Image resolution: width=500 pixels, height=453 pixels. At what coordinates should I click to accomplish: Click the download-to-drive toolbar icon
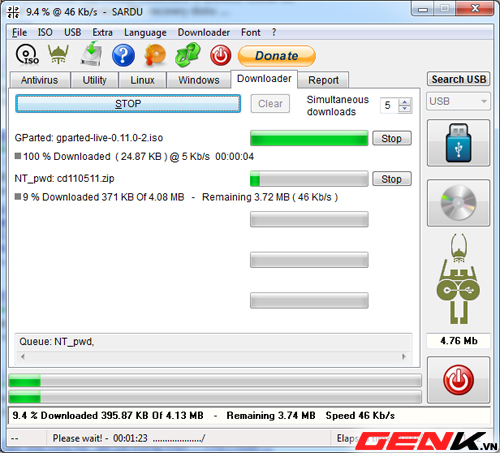click(91, 54)
